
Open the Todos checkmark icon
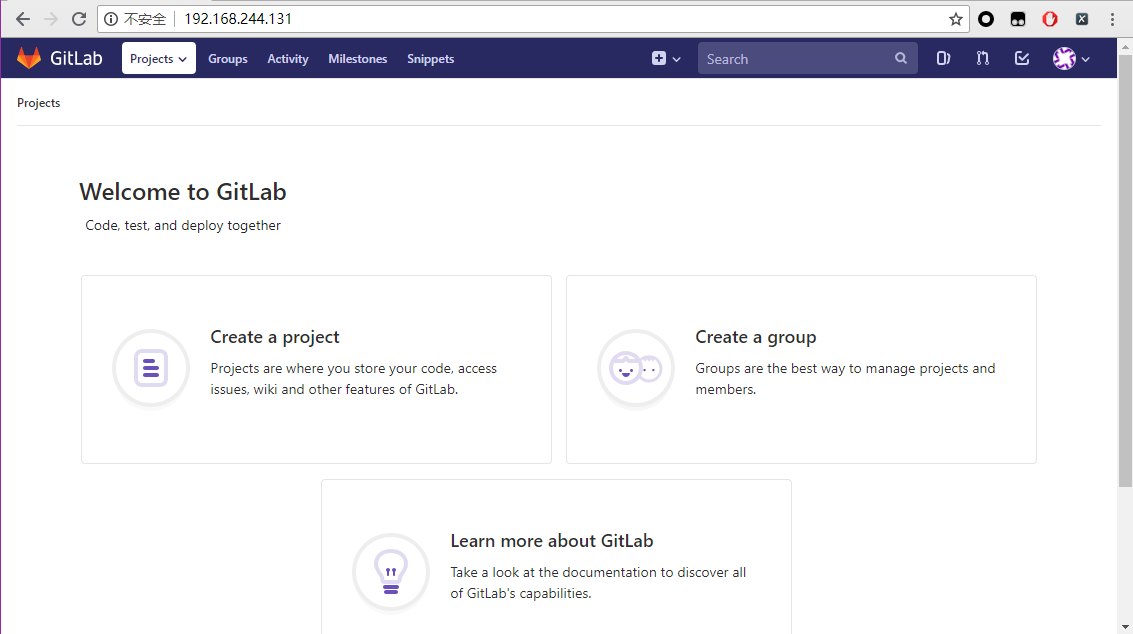tap(1022, 59)
